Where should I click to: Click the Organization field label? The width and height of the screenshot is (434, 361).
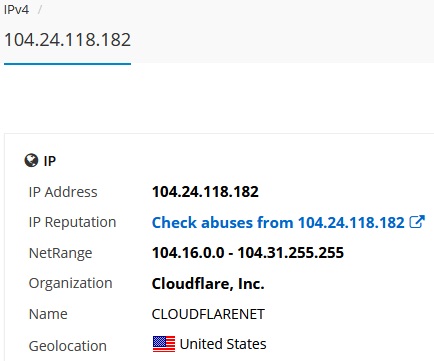click(x=71, y=283)
